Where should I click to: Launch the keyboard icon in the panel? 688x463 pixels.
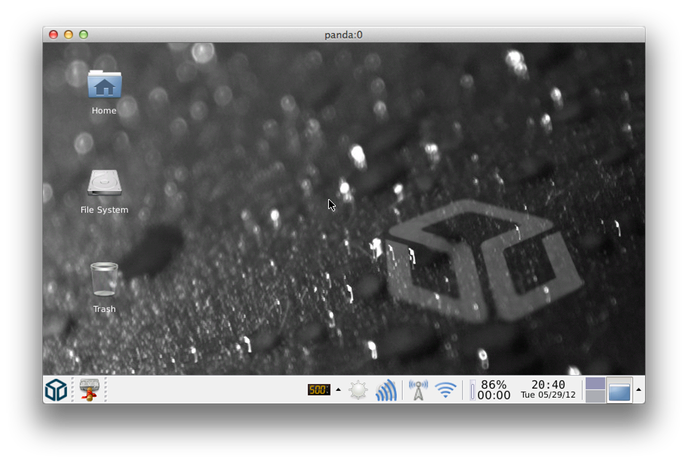click(x=90, y=390)
